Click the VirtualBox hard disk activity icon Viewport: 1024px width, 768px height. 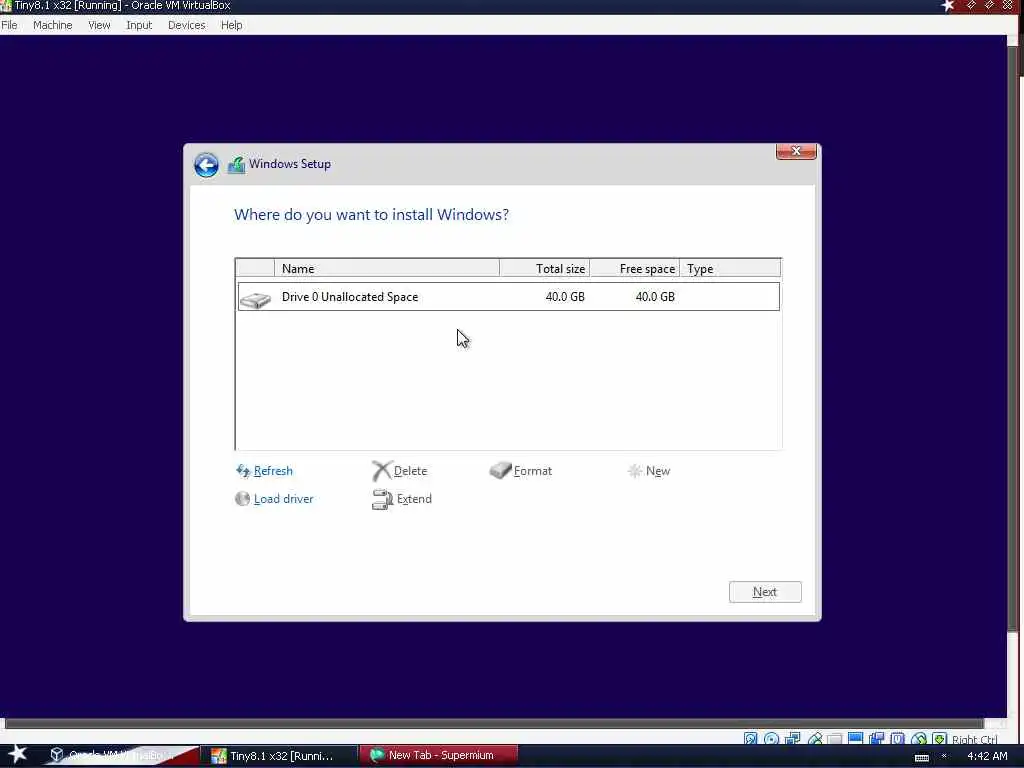750,738
